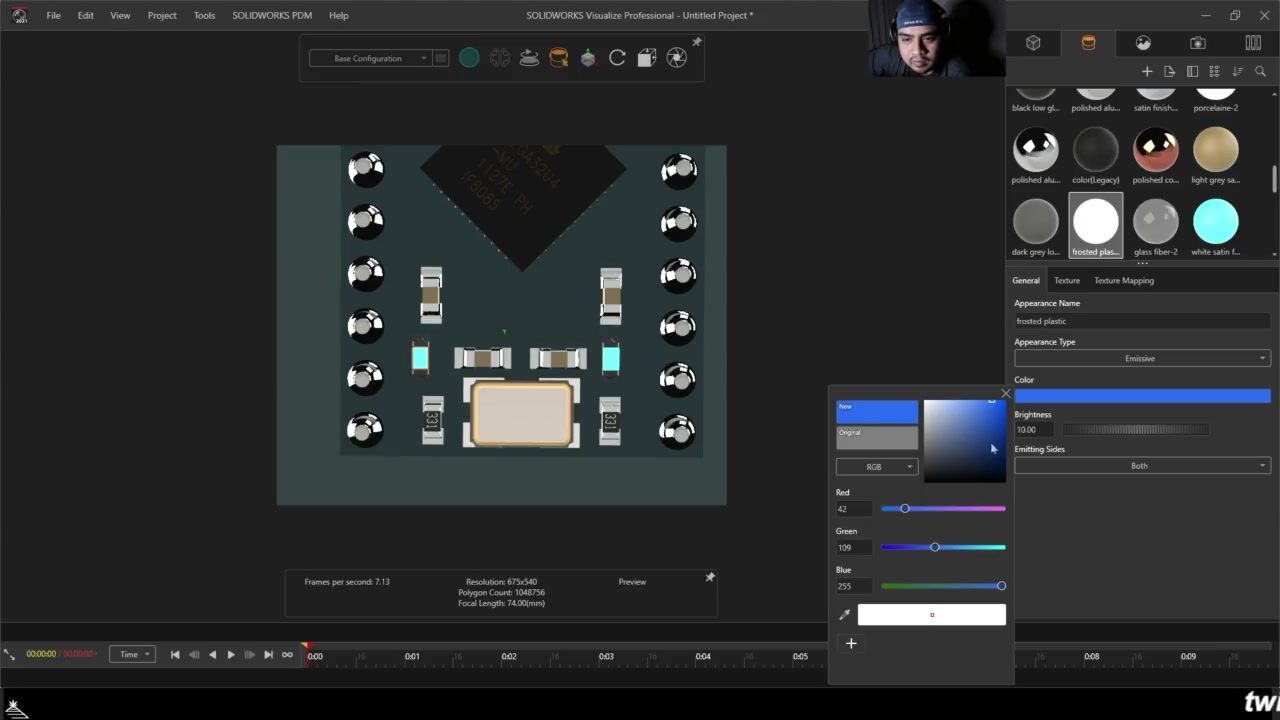1280x720 pixels.
Task: Switch to the Cameras panel tab
Action: click(1197, 43)
